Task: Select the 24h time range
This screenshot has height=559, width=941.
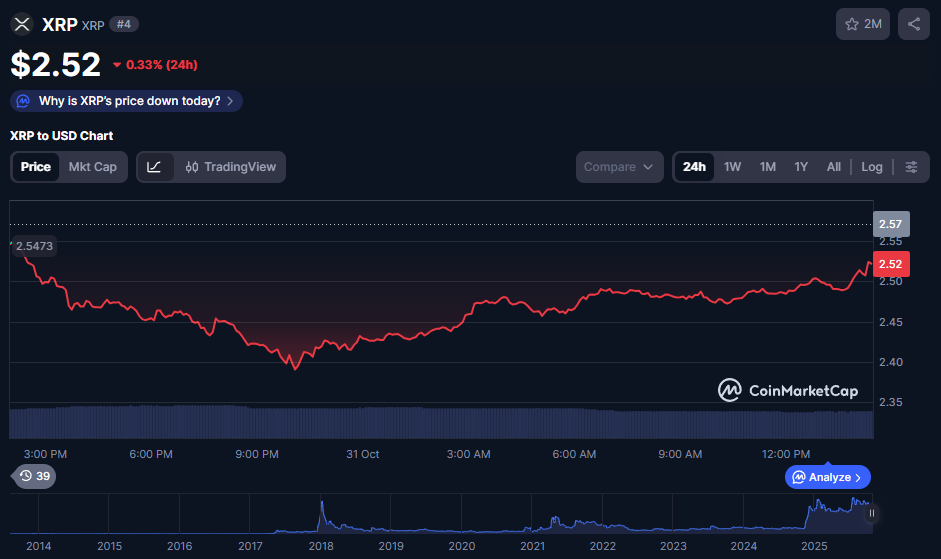Action: (x=694, y=167)
